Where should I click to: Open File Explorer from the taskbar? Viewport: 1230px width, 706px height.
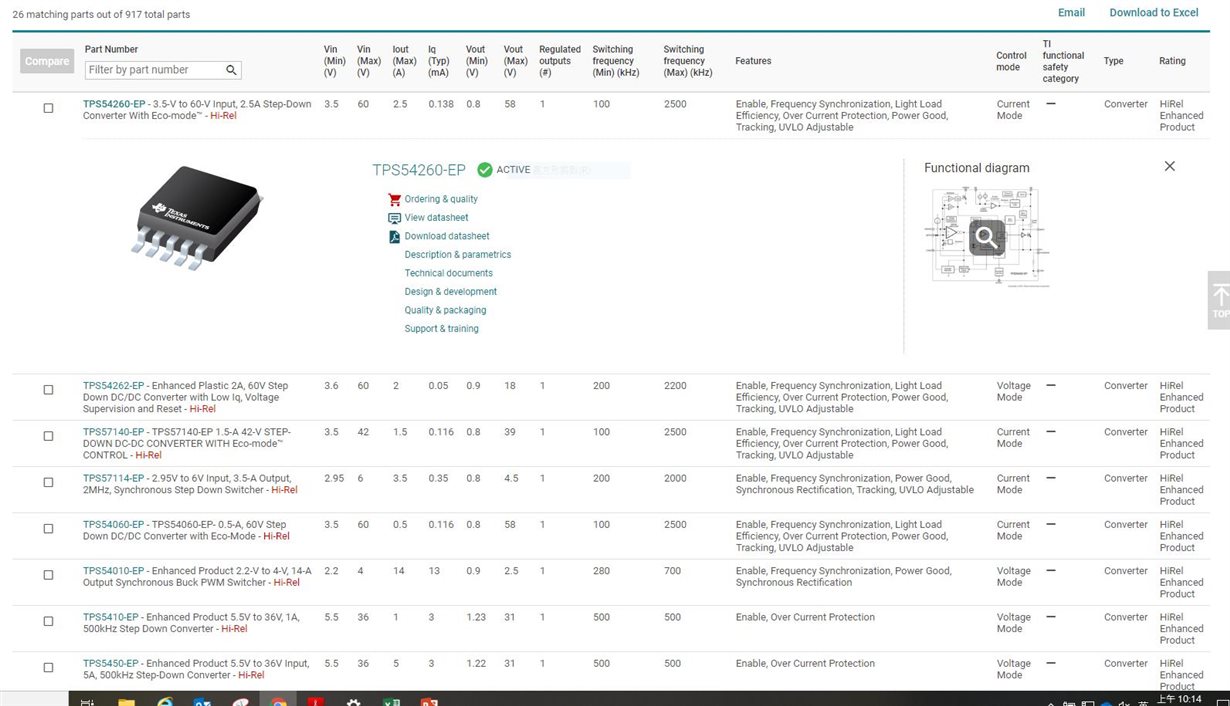point(127,702)
